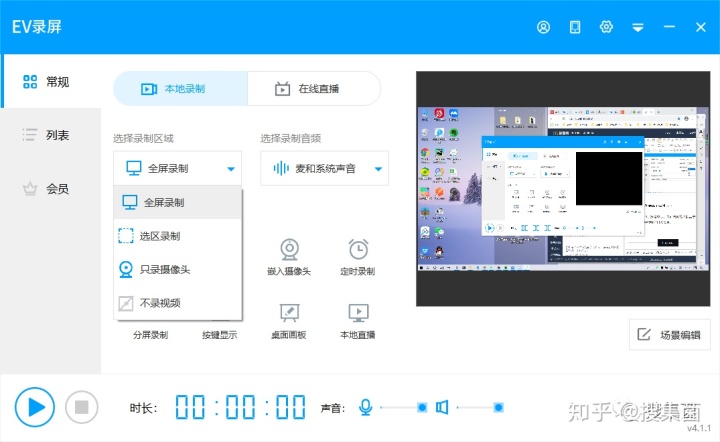Click the webcam icon beside 只录摄像头

pyautogui.click(x=126, y=269)
